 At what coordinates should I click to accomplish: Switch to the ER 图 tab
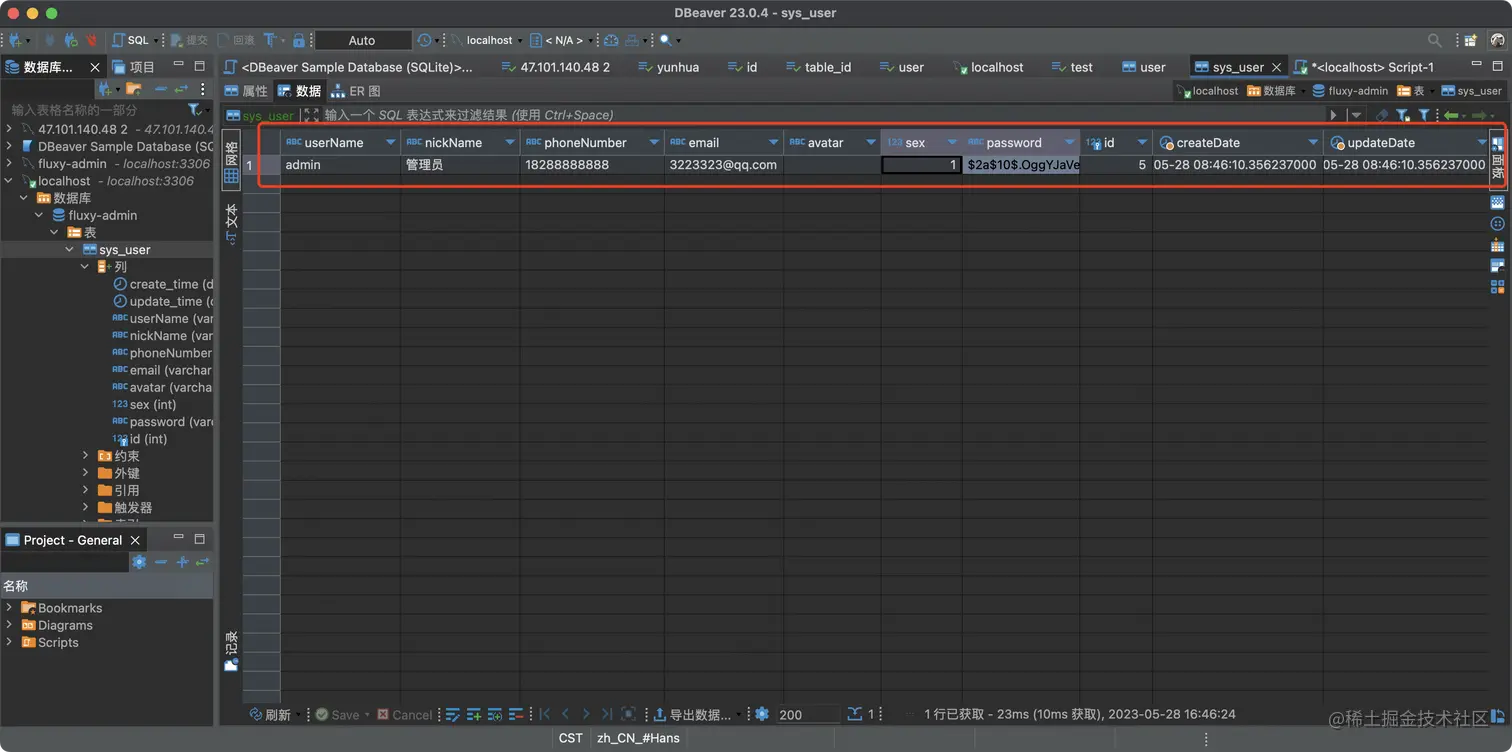pos(355,91)
